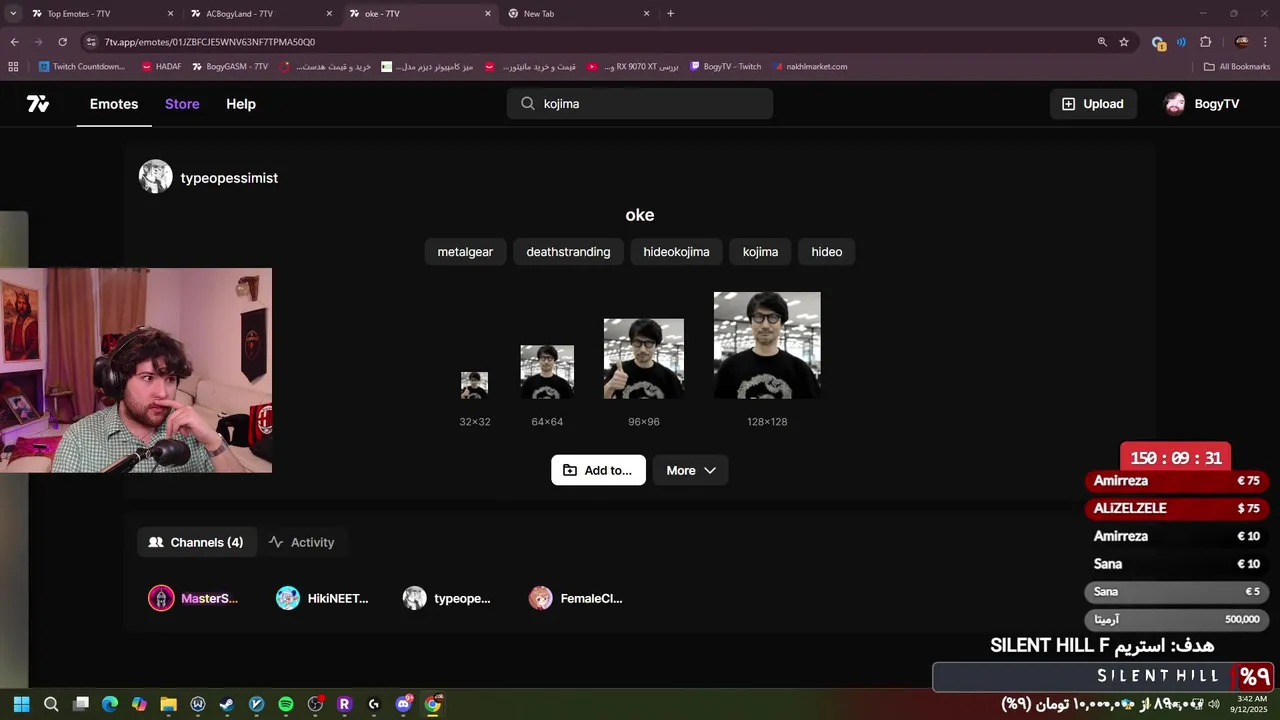
Task: Open the BogyTV - Twitch bookmark
Action: [x=725, y=67]
